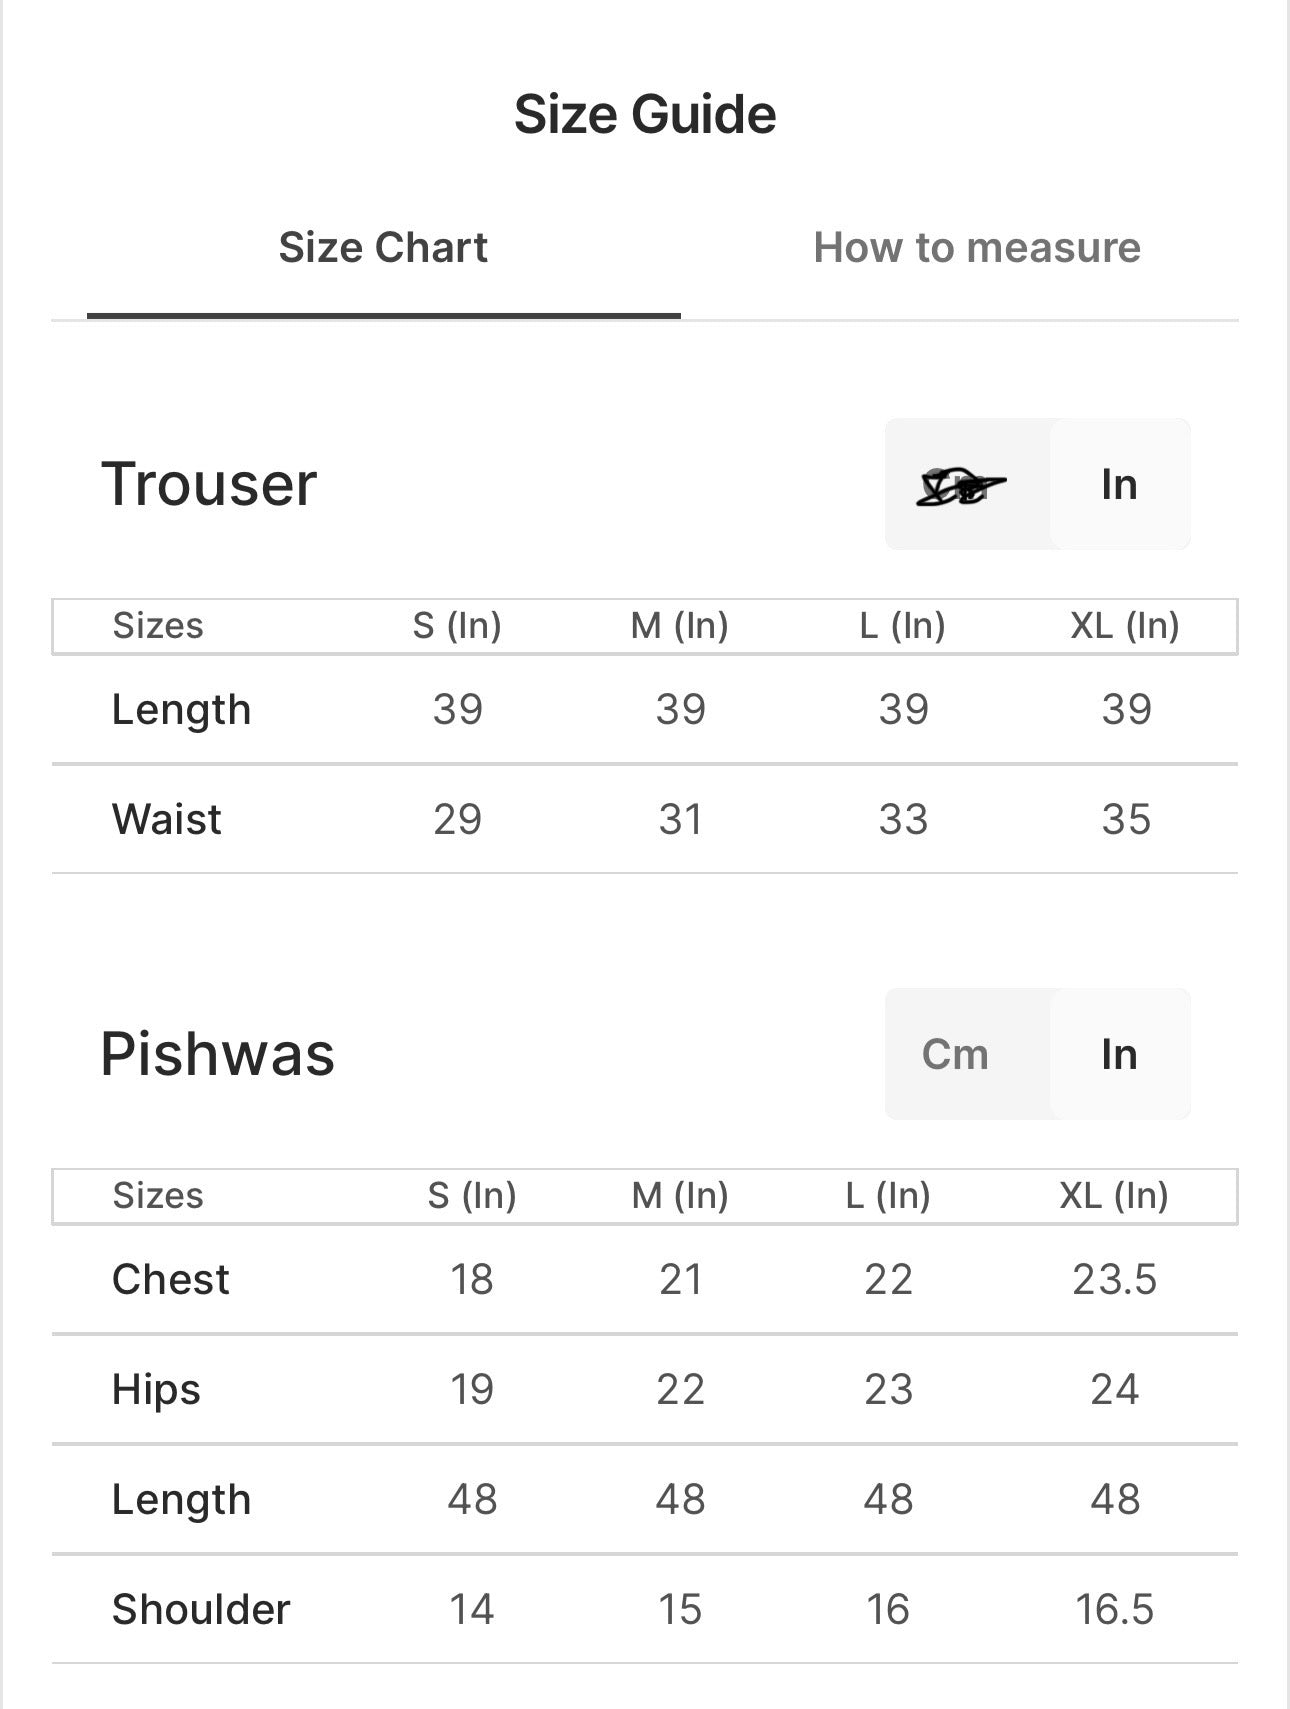Viewport: 1290px width, 1709px height.
Task: Click the Hips row label
Action: point(156,1390)
